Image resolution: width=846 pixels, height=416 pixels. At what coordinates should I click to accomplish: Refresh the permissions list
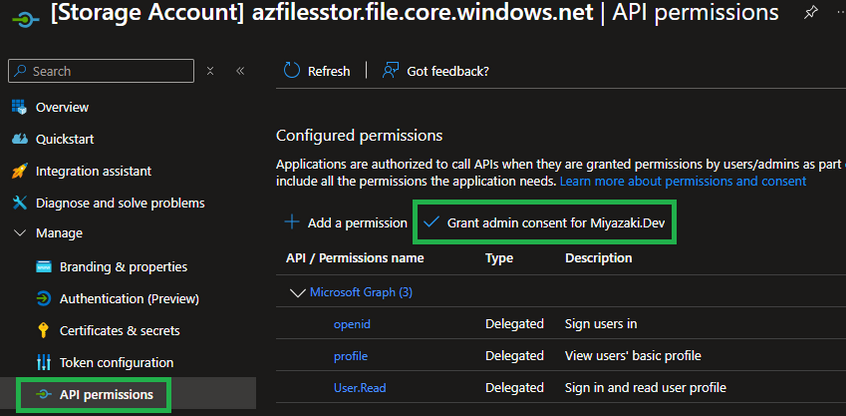coord(317,71)
